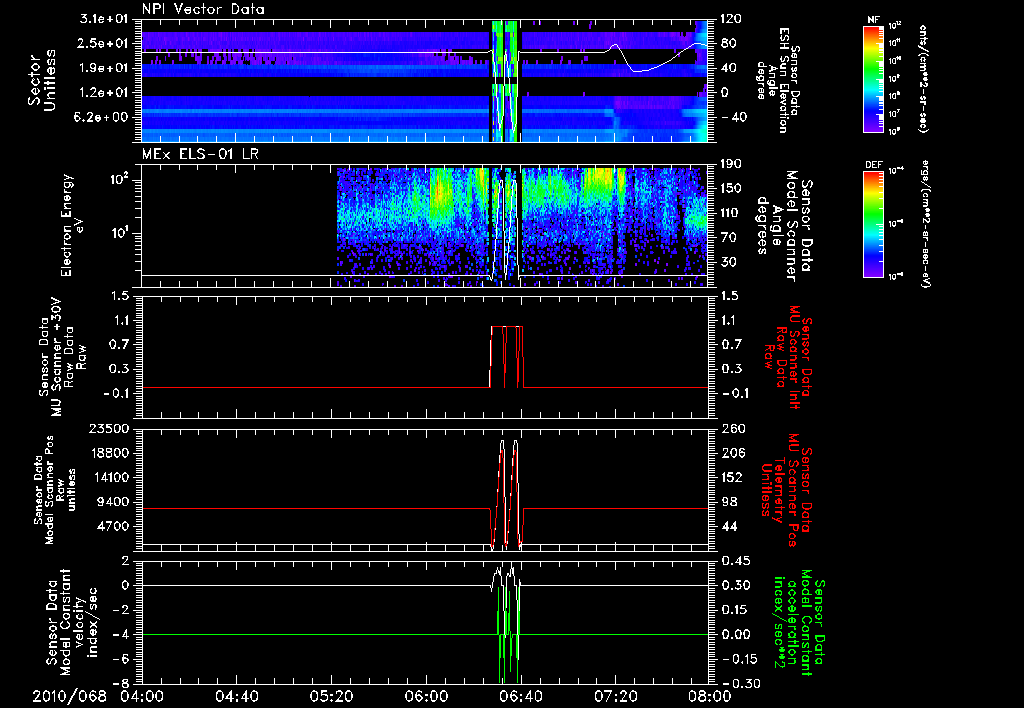This screenshot has height=708, width=1024.
Task: Click the '110' scanner angle tick value
Action: coord(731,213)
